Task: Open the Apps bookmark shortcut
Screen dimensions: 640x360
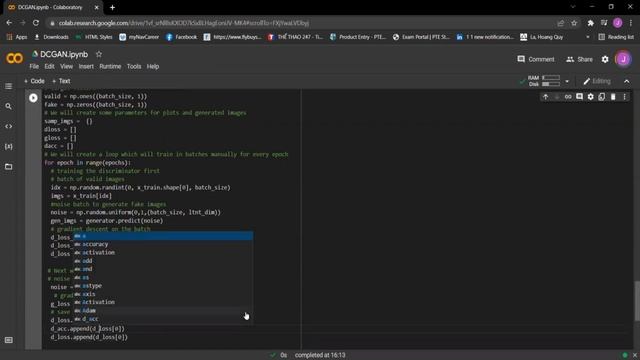Action: [17, 37]
